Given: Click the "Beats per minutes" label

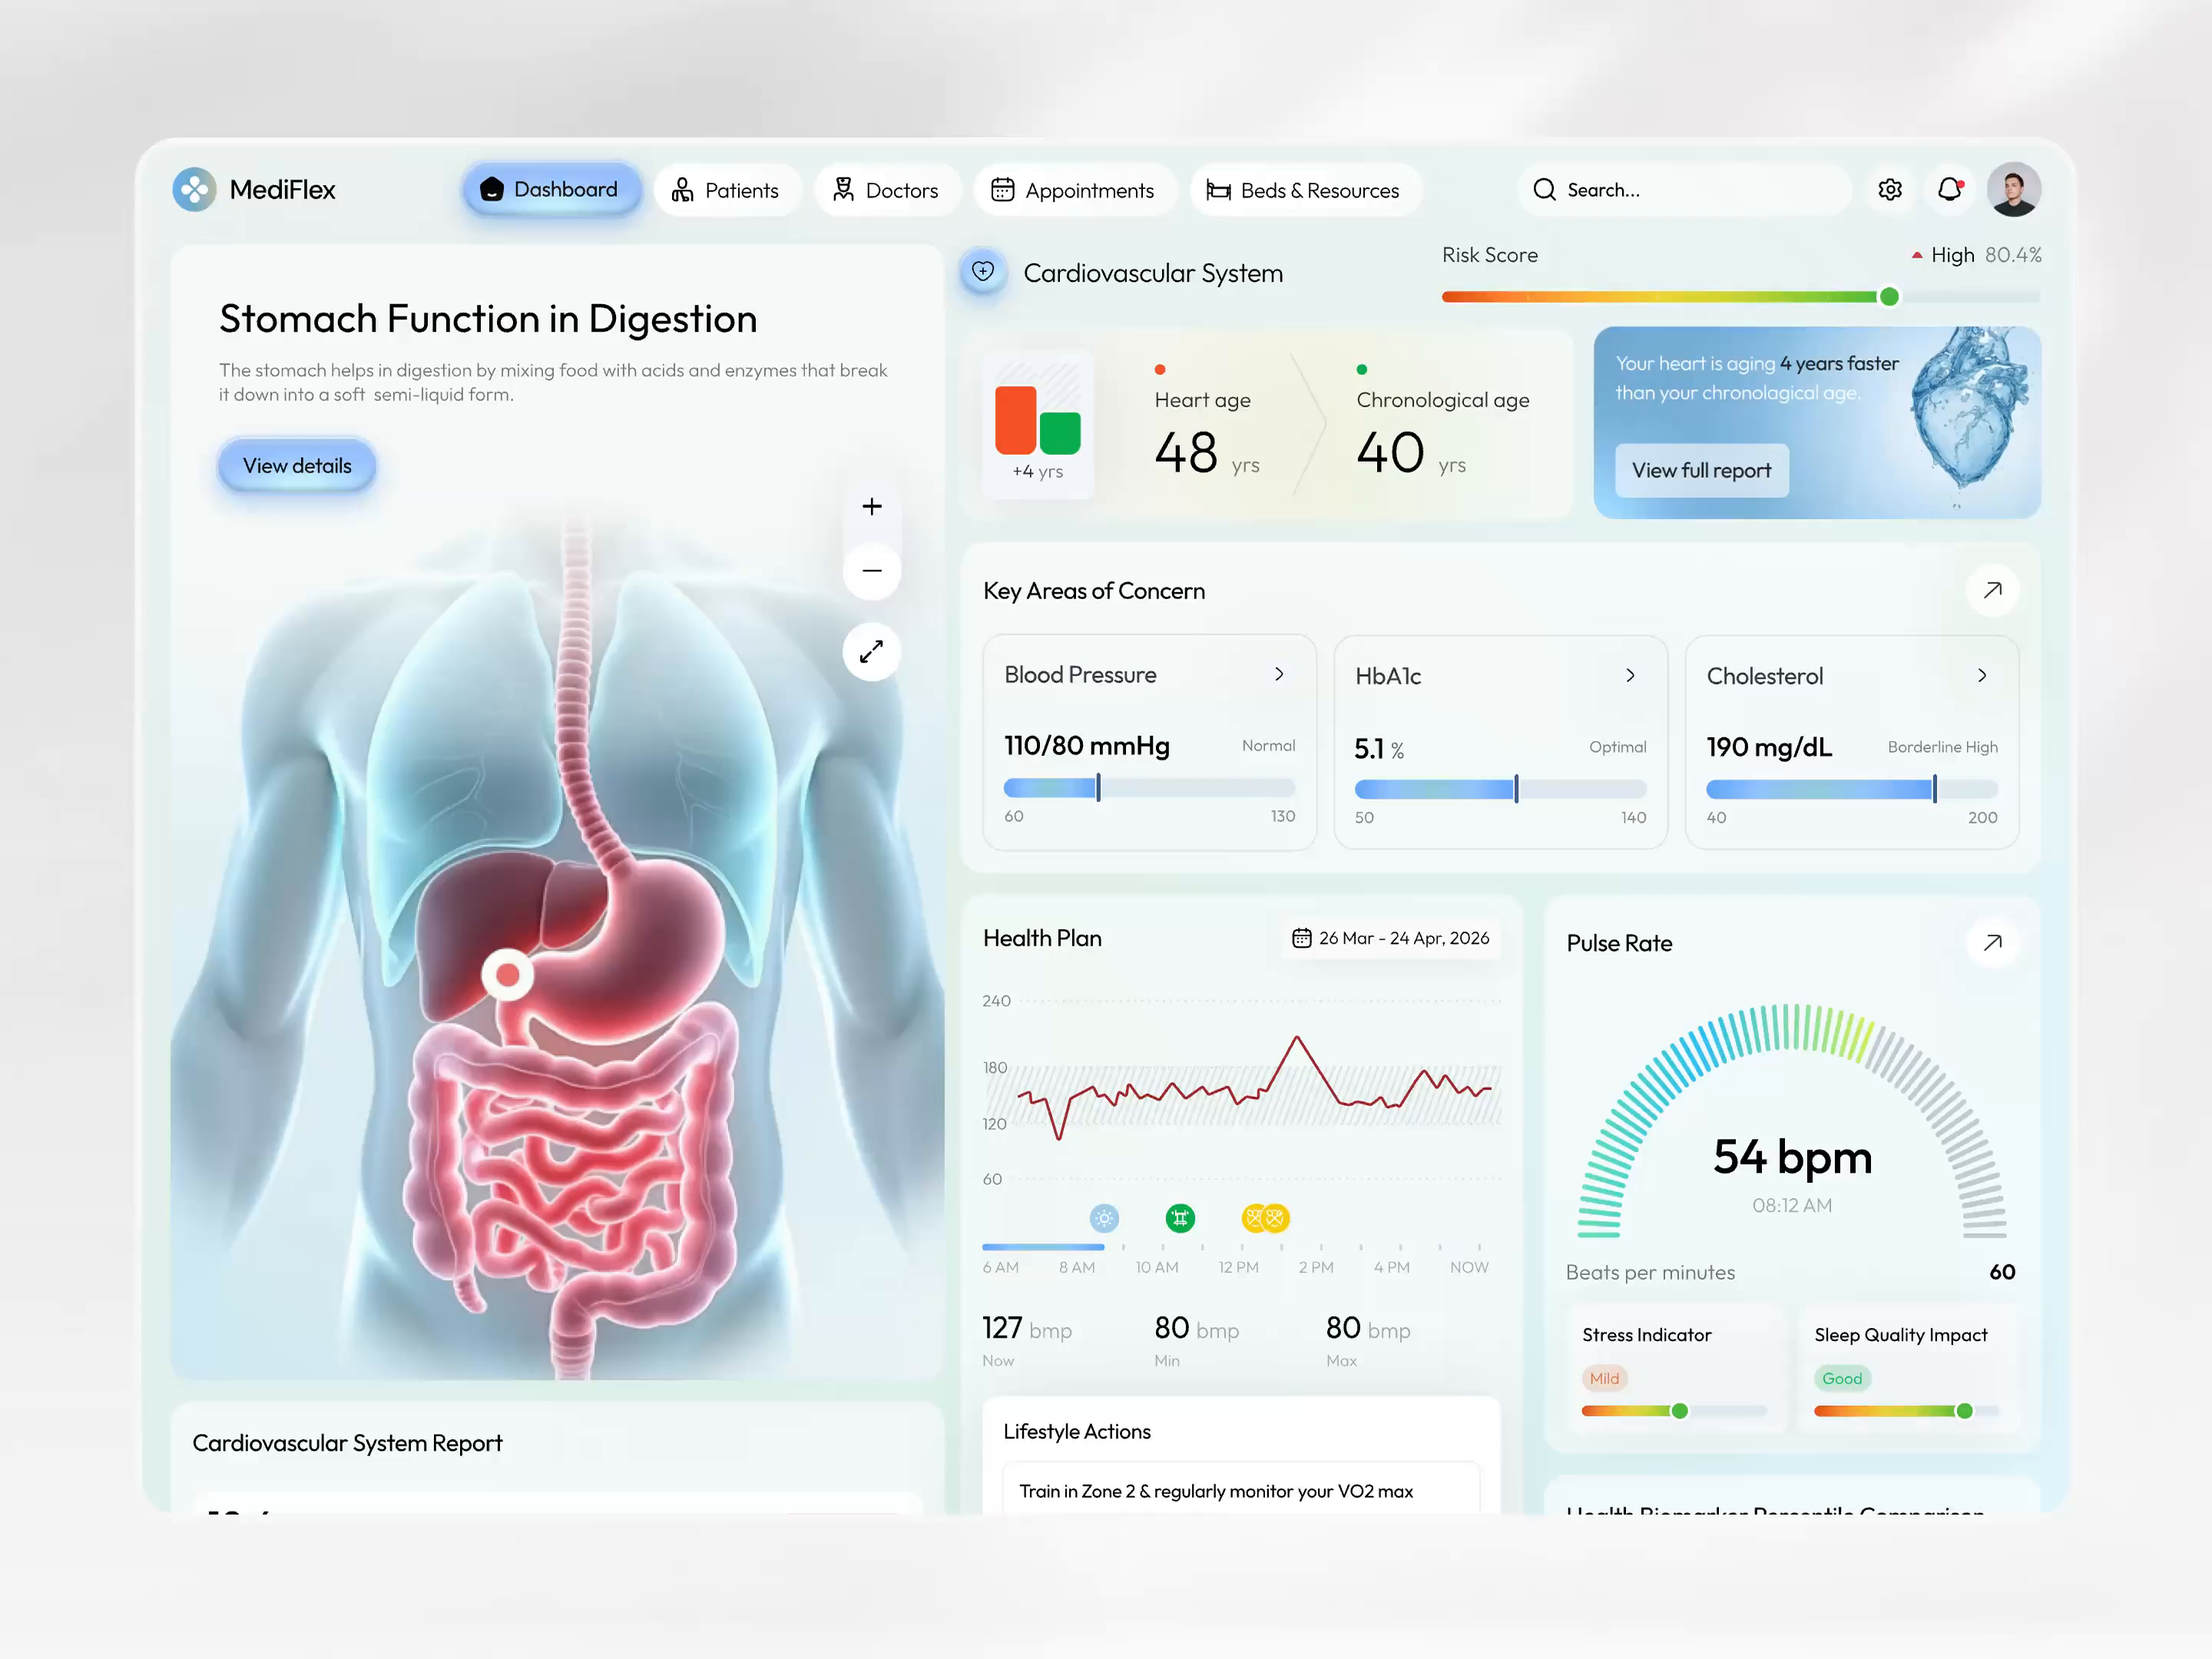Looking at the screenshot, I should pyautogui.click(x=1650, y=1272).
